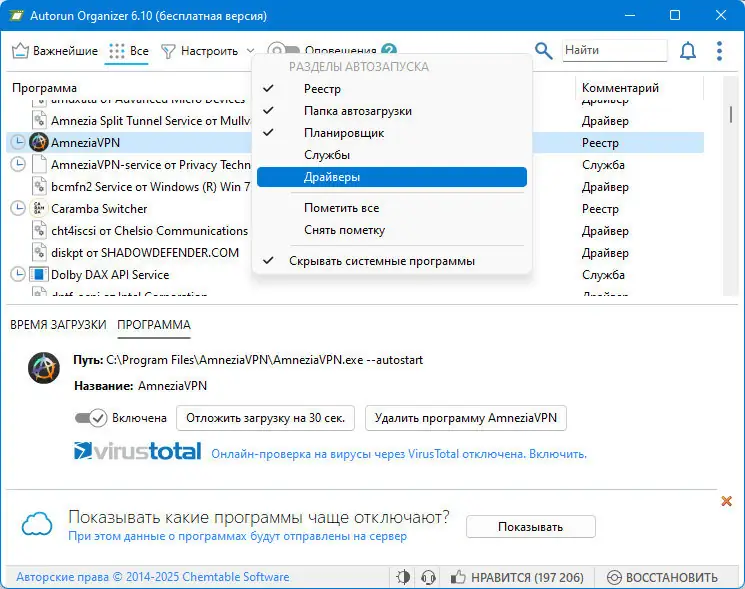Click the clock icon beside Dolby DAX API Service
745x589 pixels.
coord(18,274)
